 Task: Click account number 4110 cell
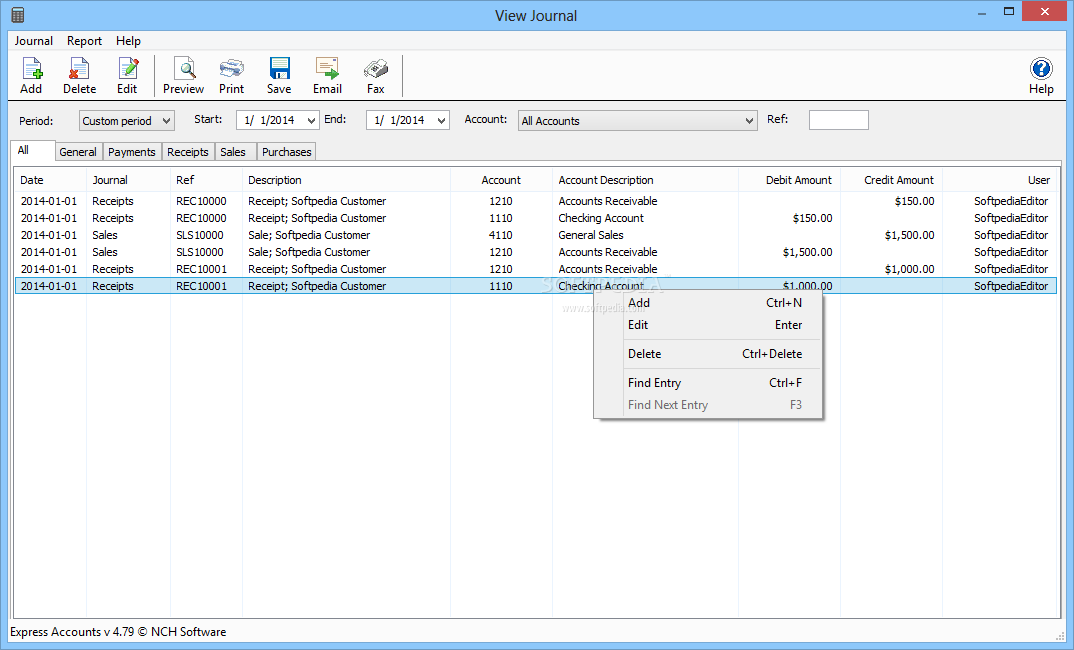(x=501, y=235)
